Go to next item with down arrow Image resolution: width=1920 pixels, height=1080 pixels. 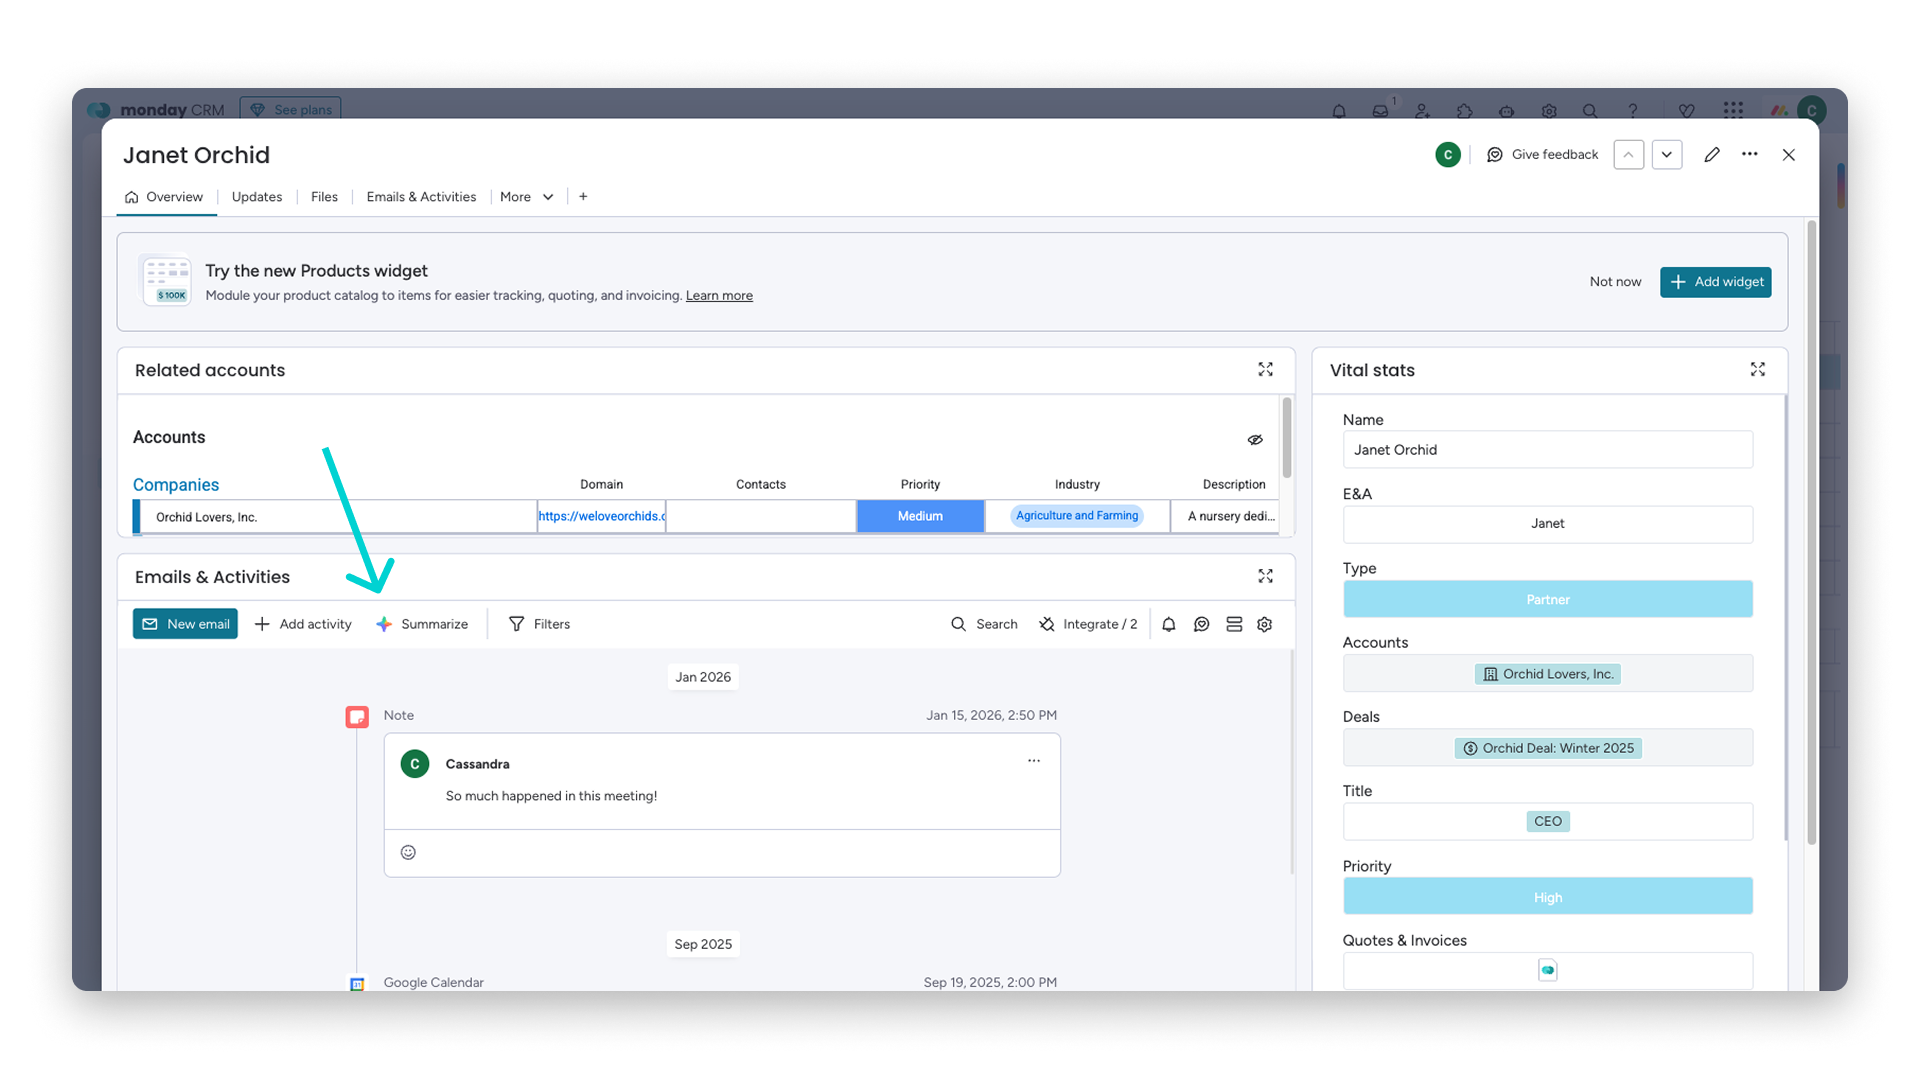coord(1667,155)
